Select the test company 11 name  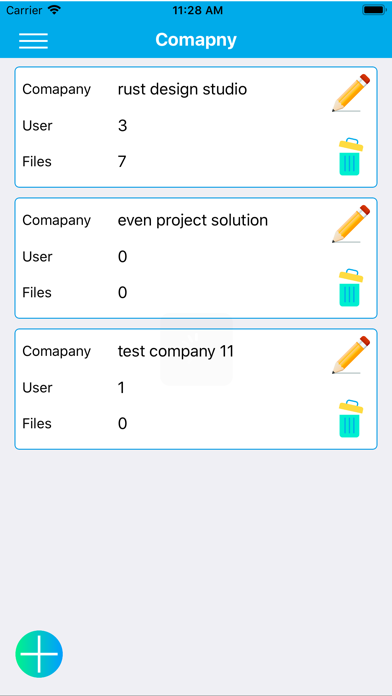tap(175, 351)
